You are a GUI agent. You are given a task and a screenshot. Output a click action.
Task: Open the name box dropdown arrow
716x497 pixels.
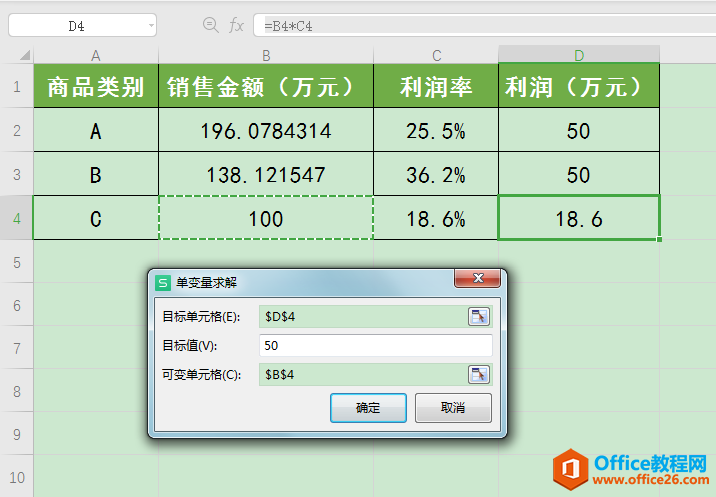click(x=150, y=26)
